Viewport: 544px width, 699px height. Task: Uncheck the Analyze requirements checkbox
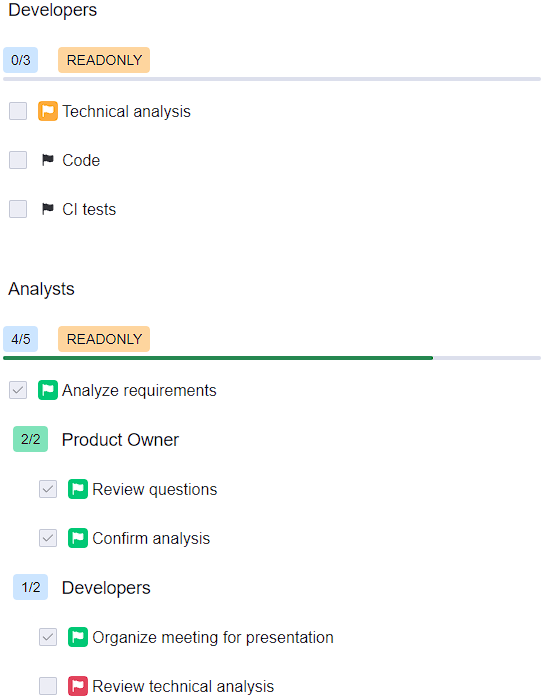tap(18, 390)
